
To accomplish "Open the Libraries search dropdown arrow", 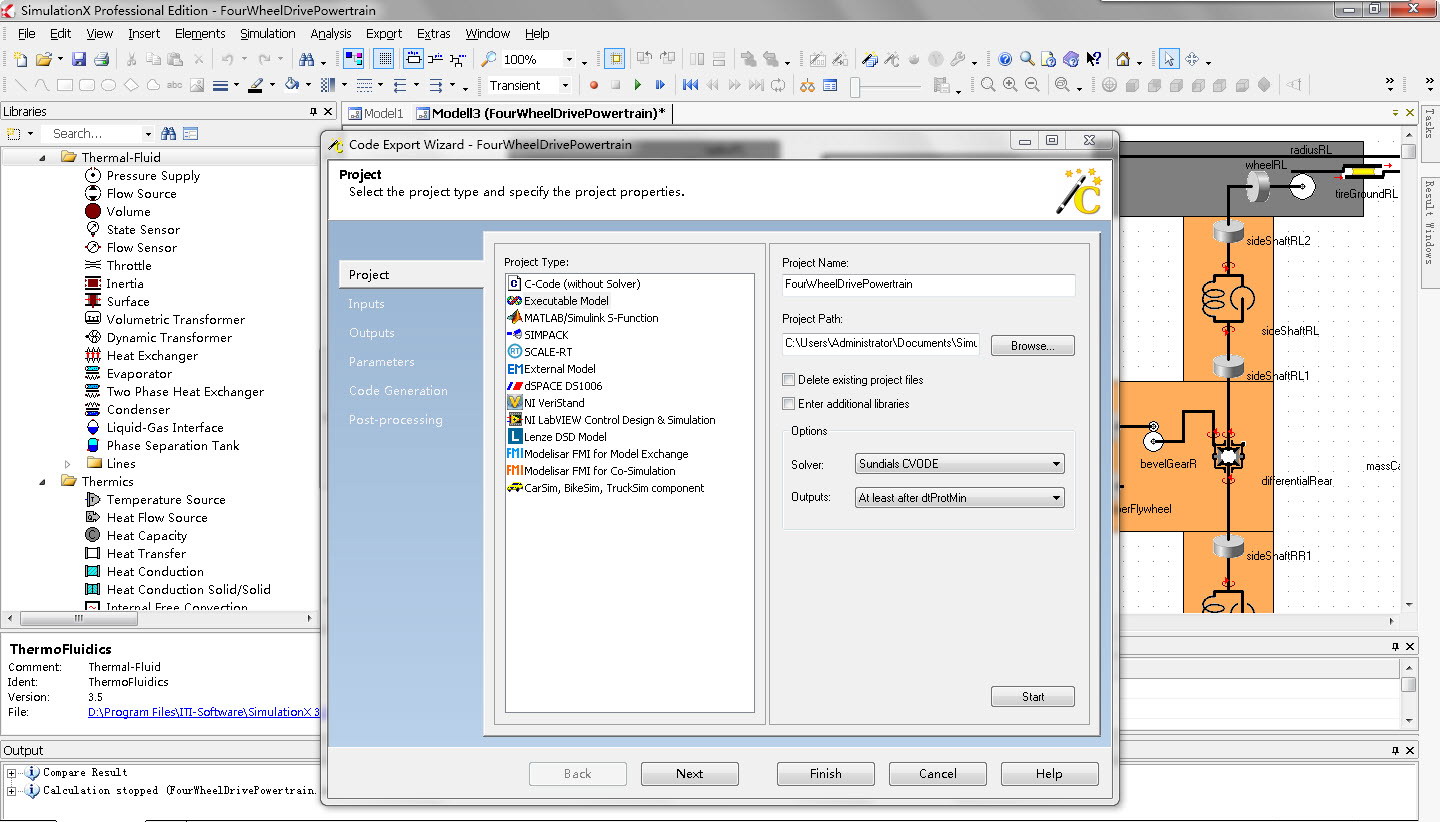I will point(148,134).
